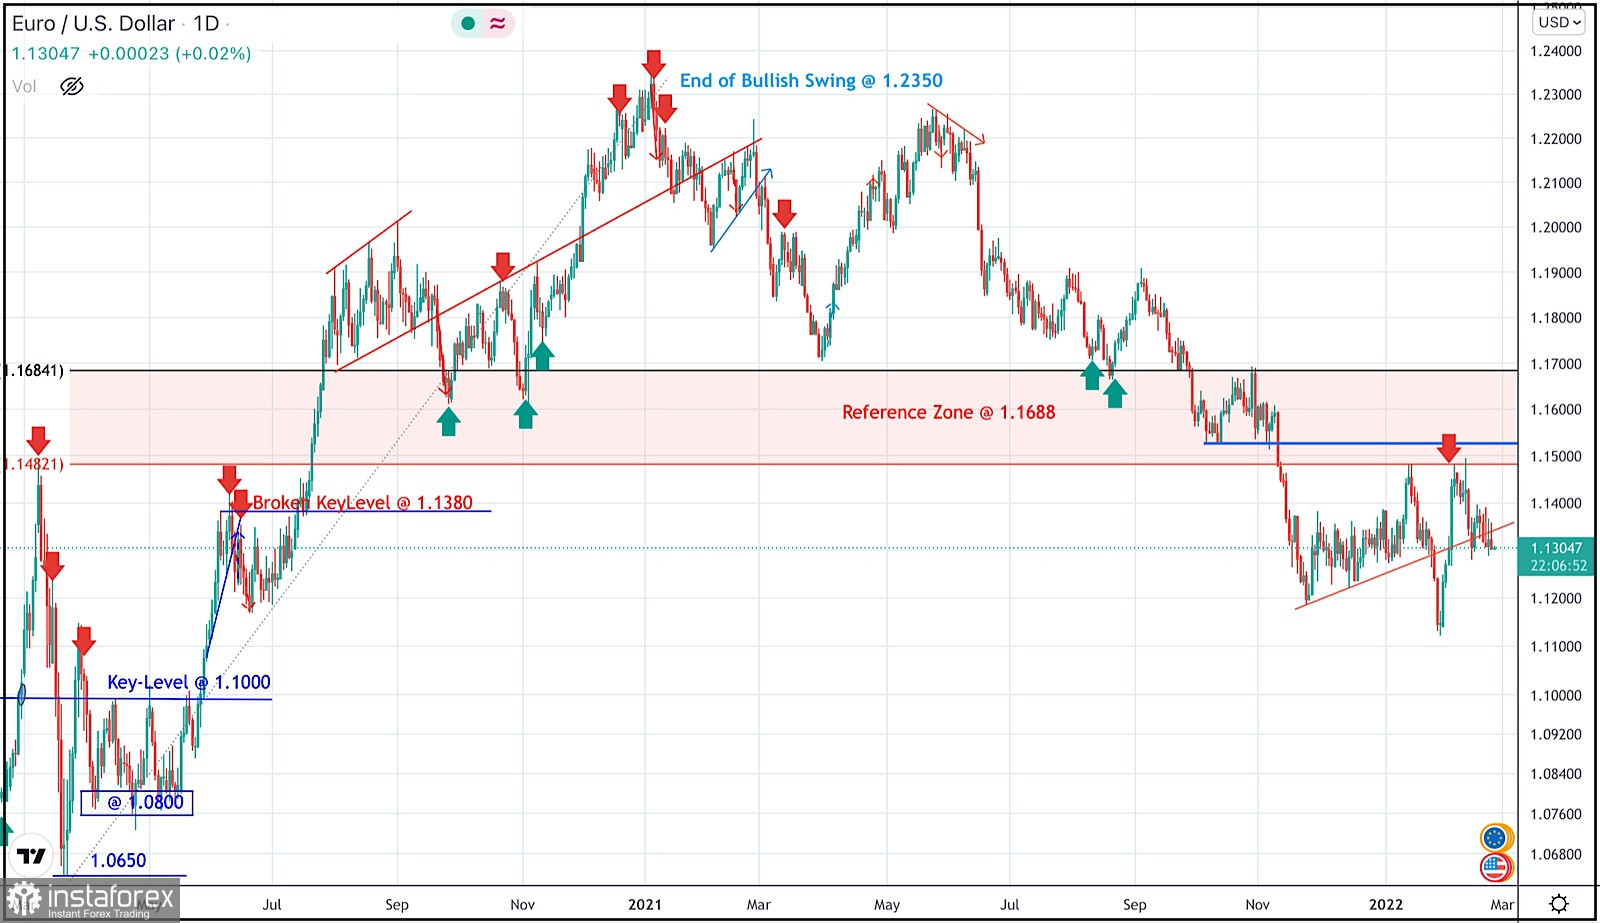This screenshot has width=1600, height=923.
Task: Select 'Broken KeyLevel @ 1.1380' annotation
Action: pyautogui.click(x=362, y=502)
